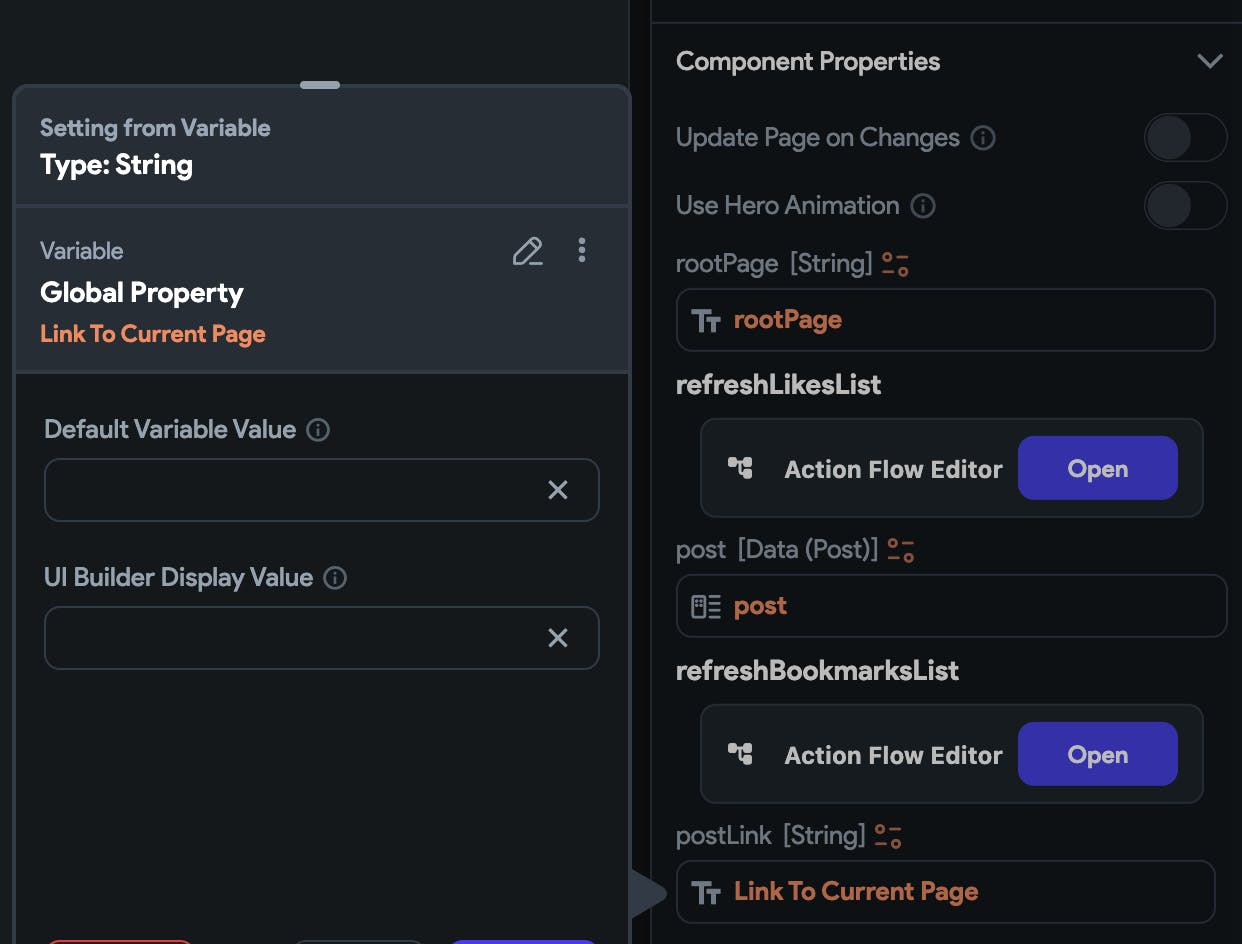Turn on the Use Hero Animation switch

tap(1185, 206)
